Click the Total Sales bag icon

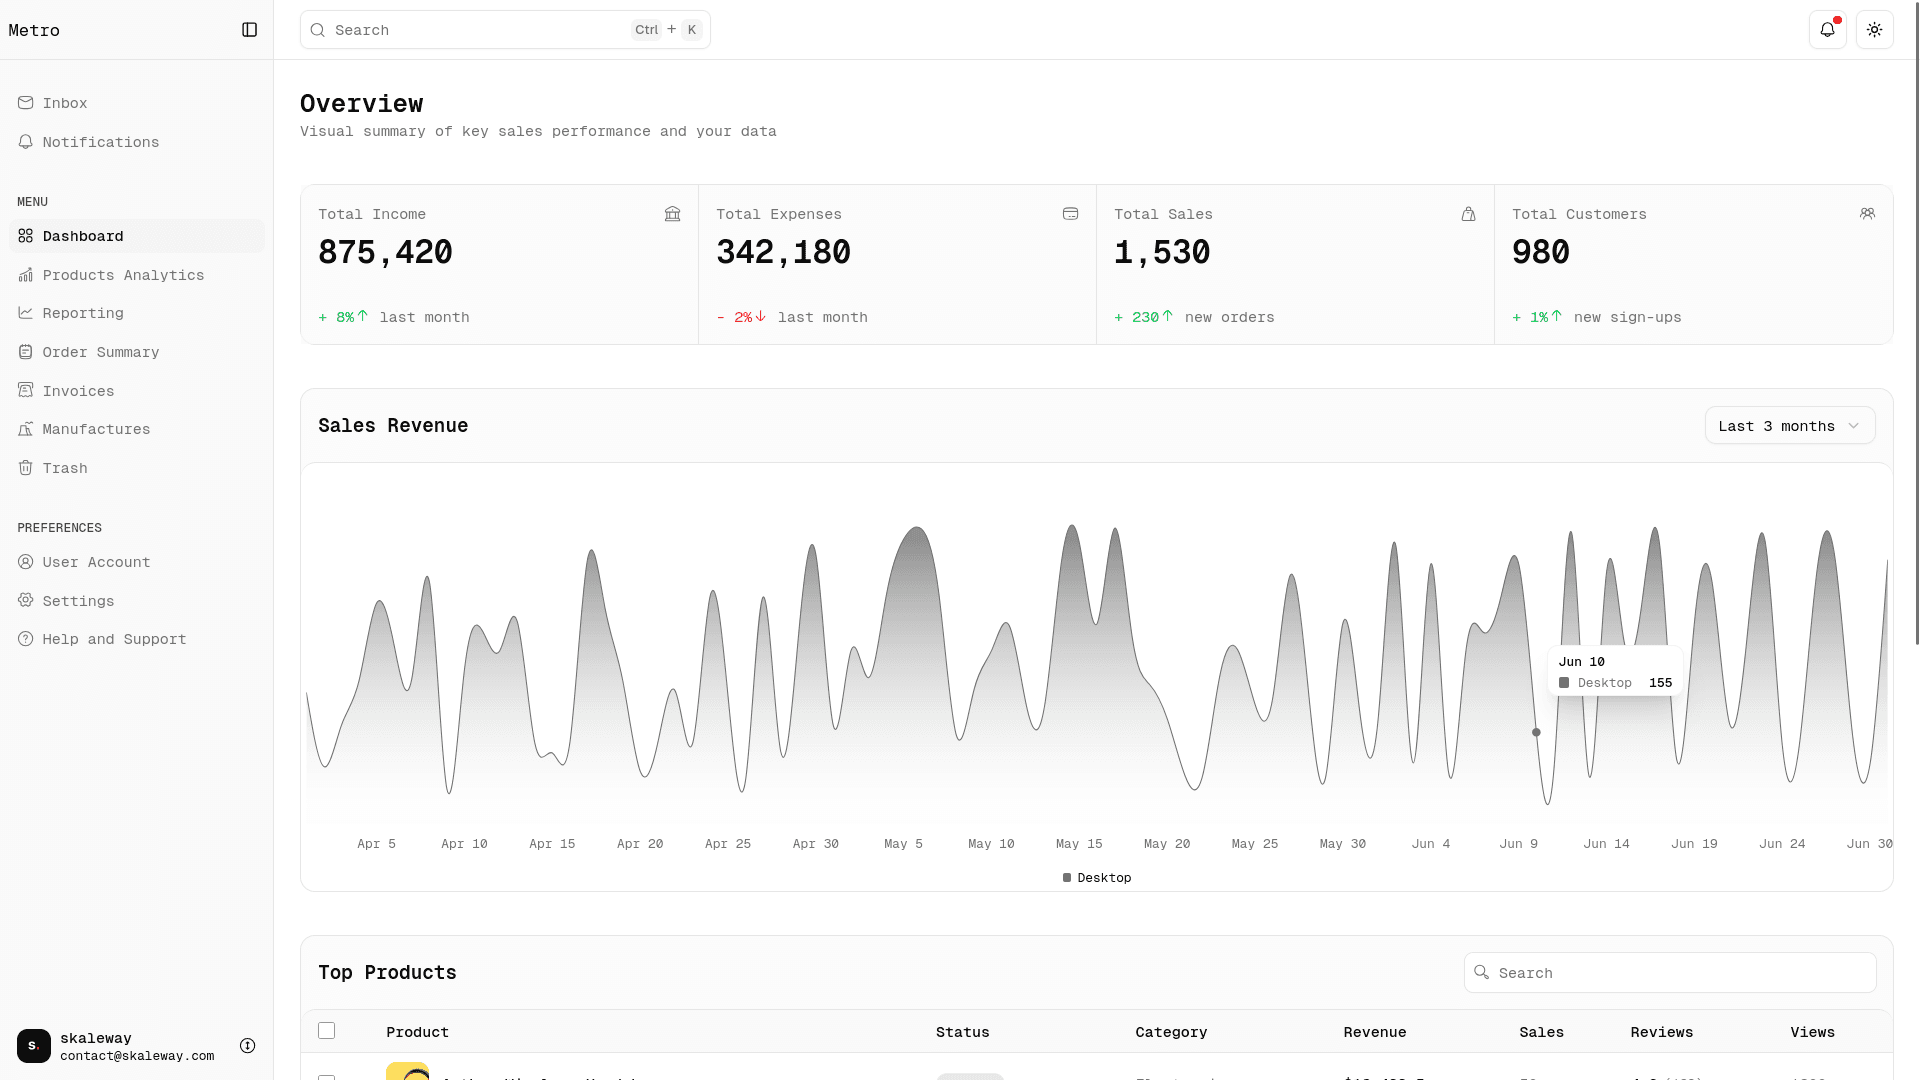tap(1468, 214)
